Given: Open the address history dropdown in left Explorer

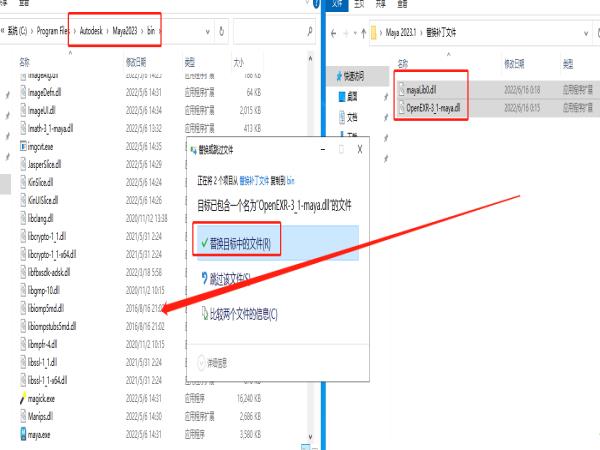Looking at the screenshot, I should pos(207,32).
